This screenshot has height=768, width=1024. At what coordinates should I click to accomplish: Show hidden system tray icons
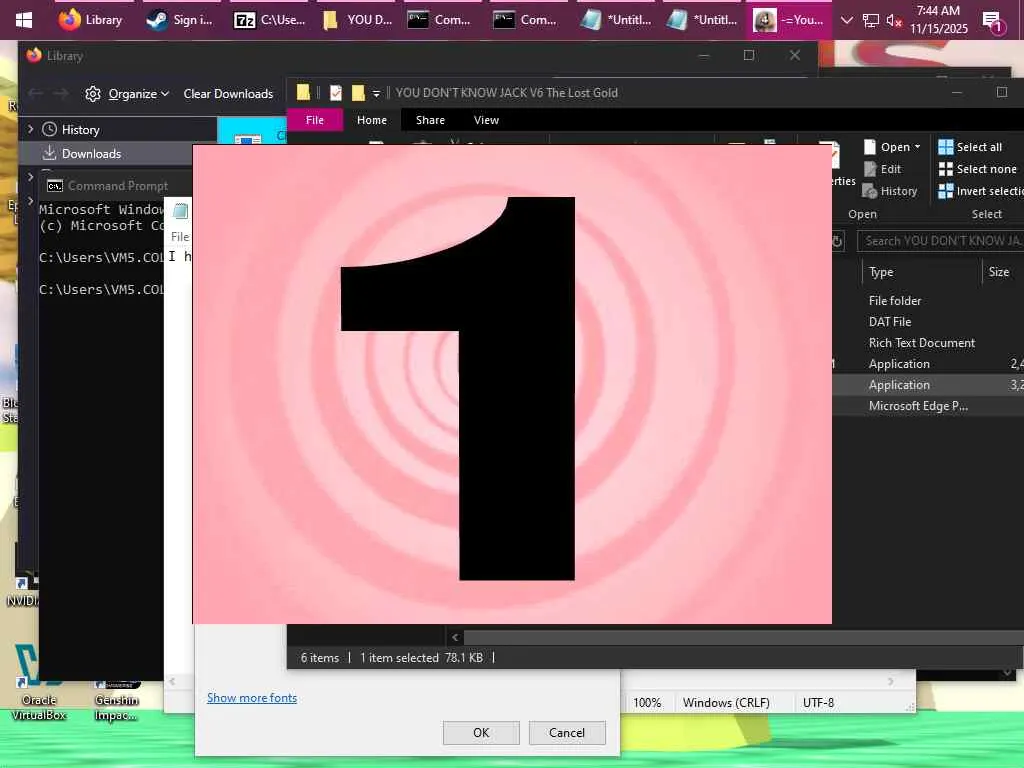point(846,20)
